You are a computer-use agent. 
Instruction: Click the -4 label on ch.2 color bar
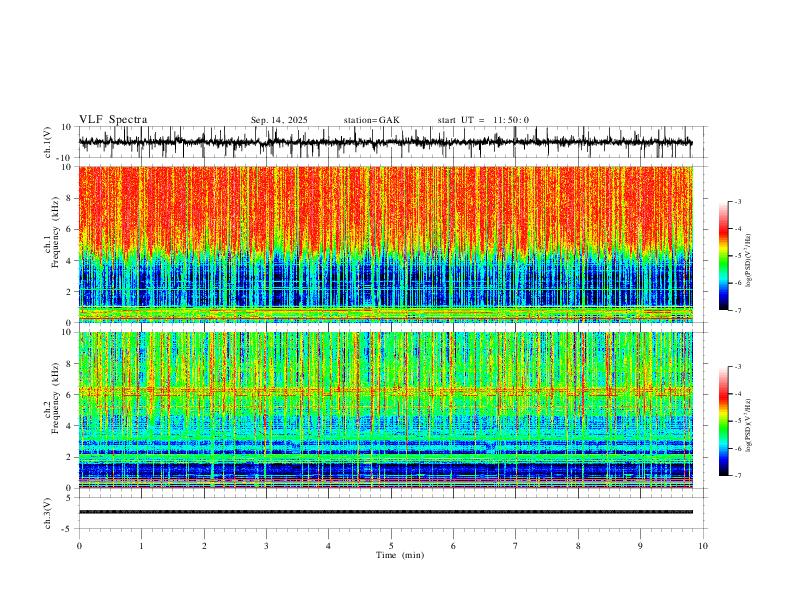coord(737,394)
